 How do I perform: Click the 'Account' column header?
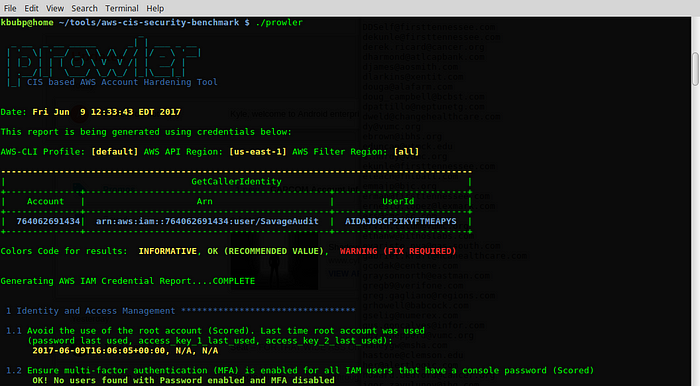45,201
